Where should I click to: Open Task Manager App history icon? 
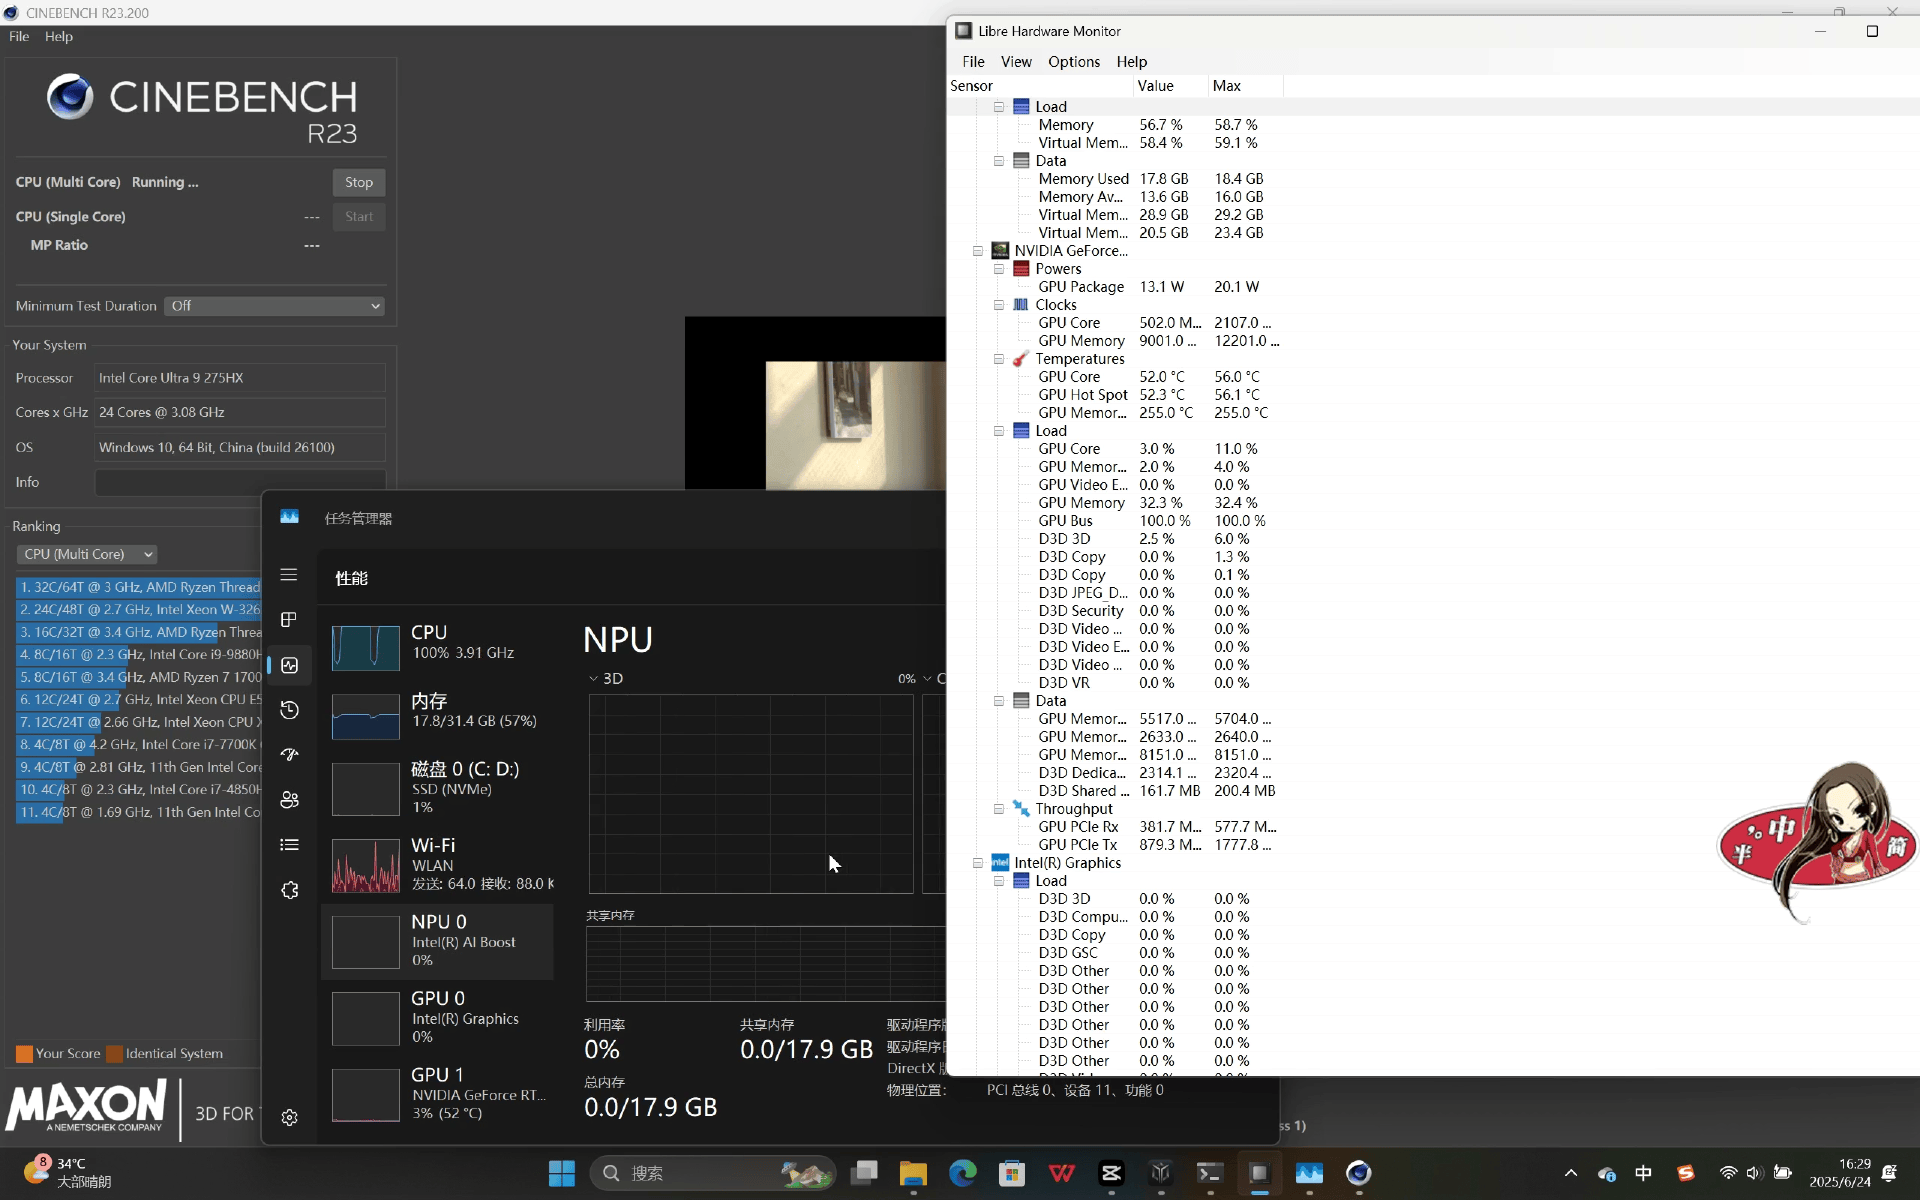point(289,710)
